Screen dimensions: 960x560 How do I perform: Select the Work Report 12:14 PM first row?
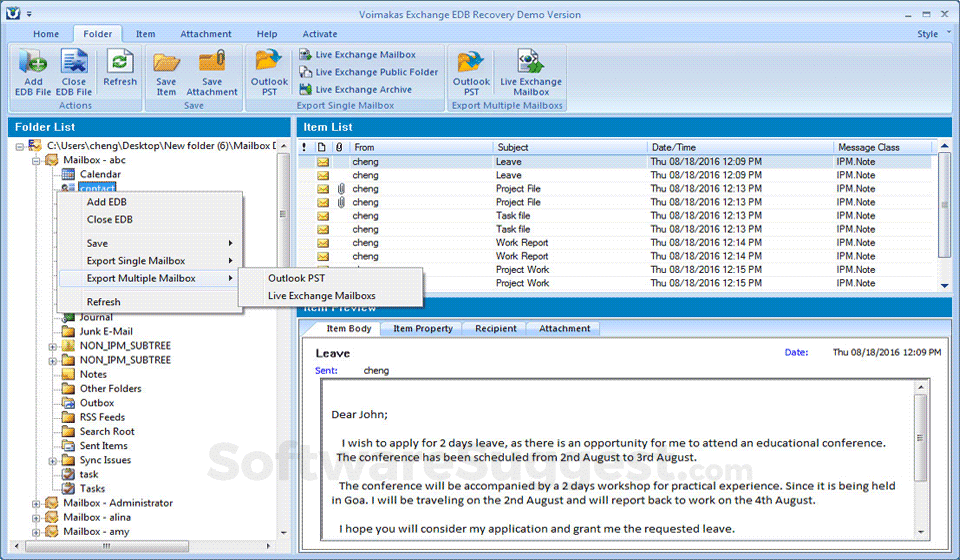(x=617, y=243)
